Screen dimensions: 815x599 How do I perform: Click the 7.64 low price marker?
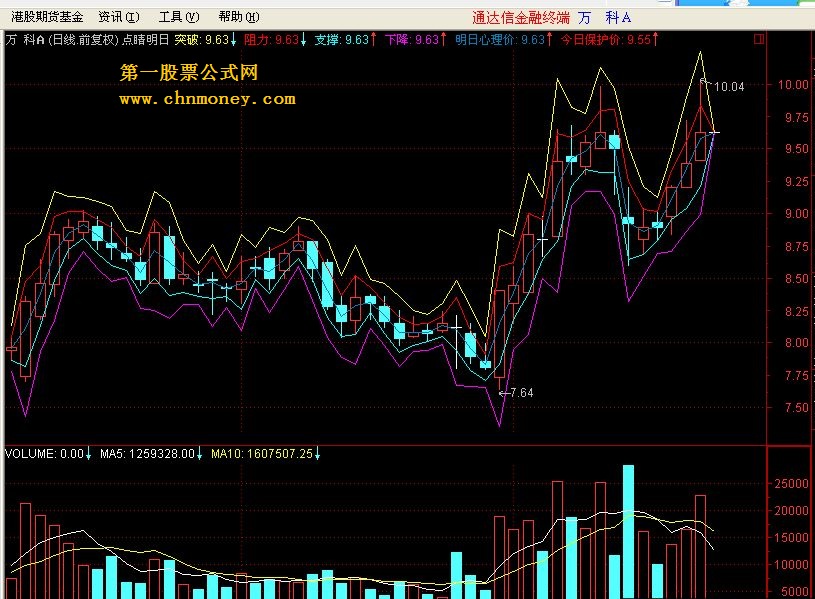(521, 393)
